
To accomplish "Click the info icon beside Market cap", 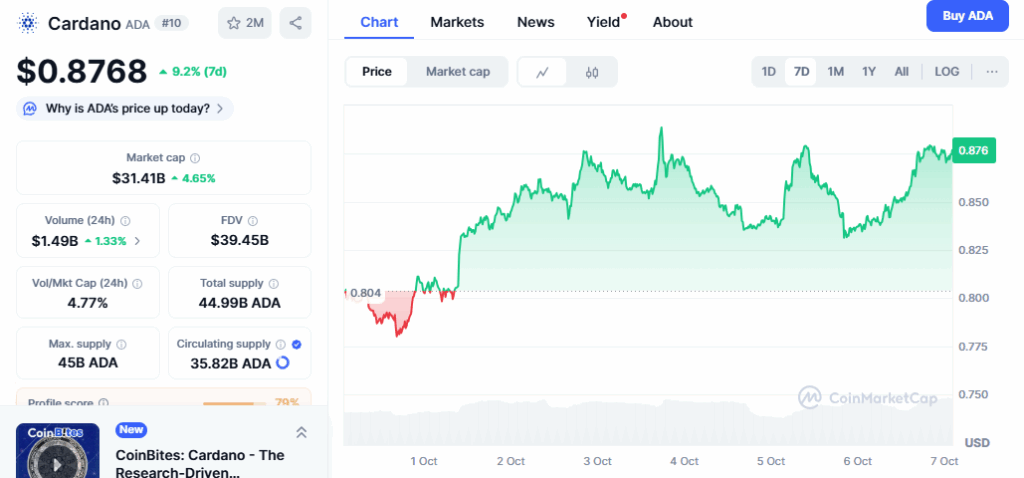I will point(195,158).
